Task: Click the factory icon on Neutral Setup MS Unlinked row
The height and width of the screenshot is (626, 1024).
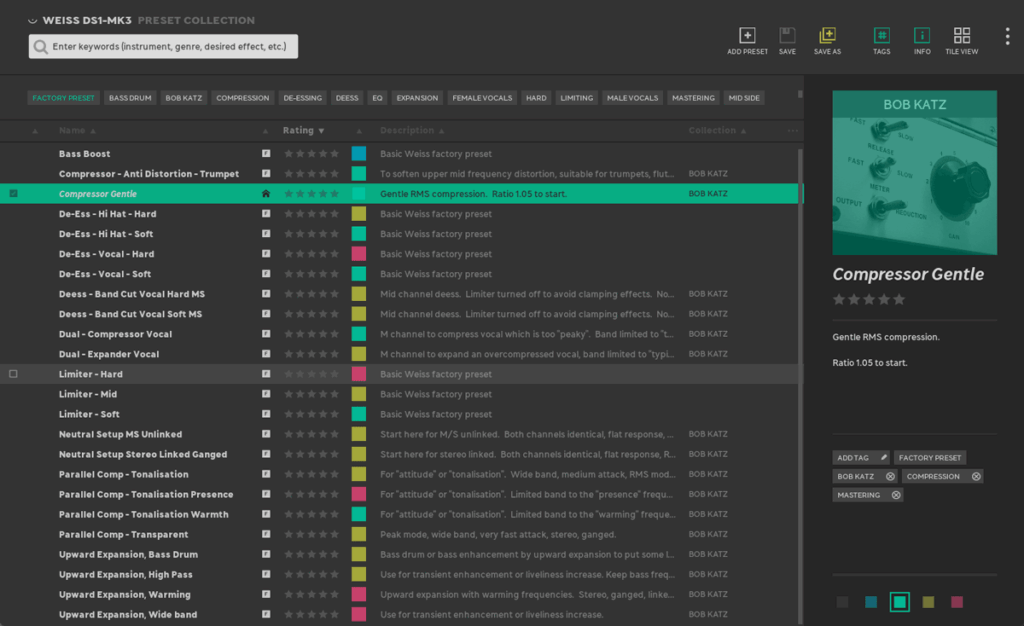Action: coord(266,434)
